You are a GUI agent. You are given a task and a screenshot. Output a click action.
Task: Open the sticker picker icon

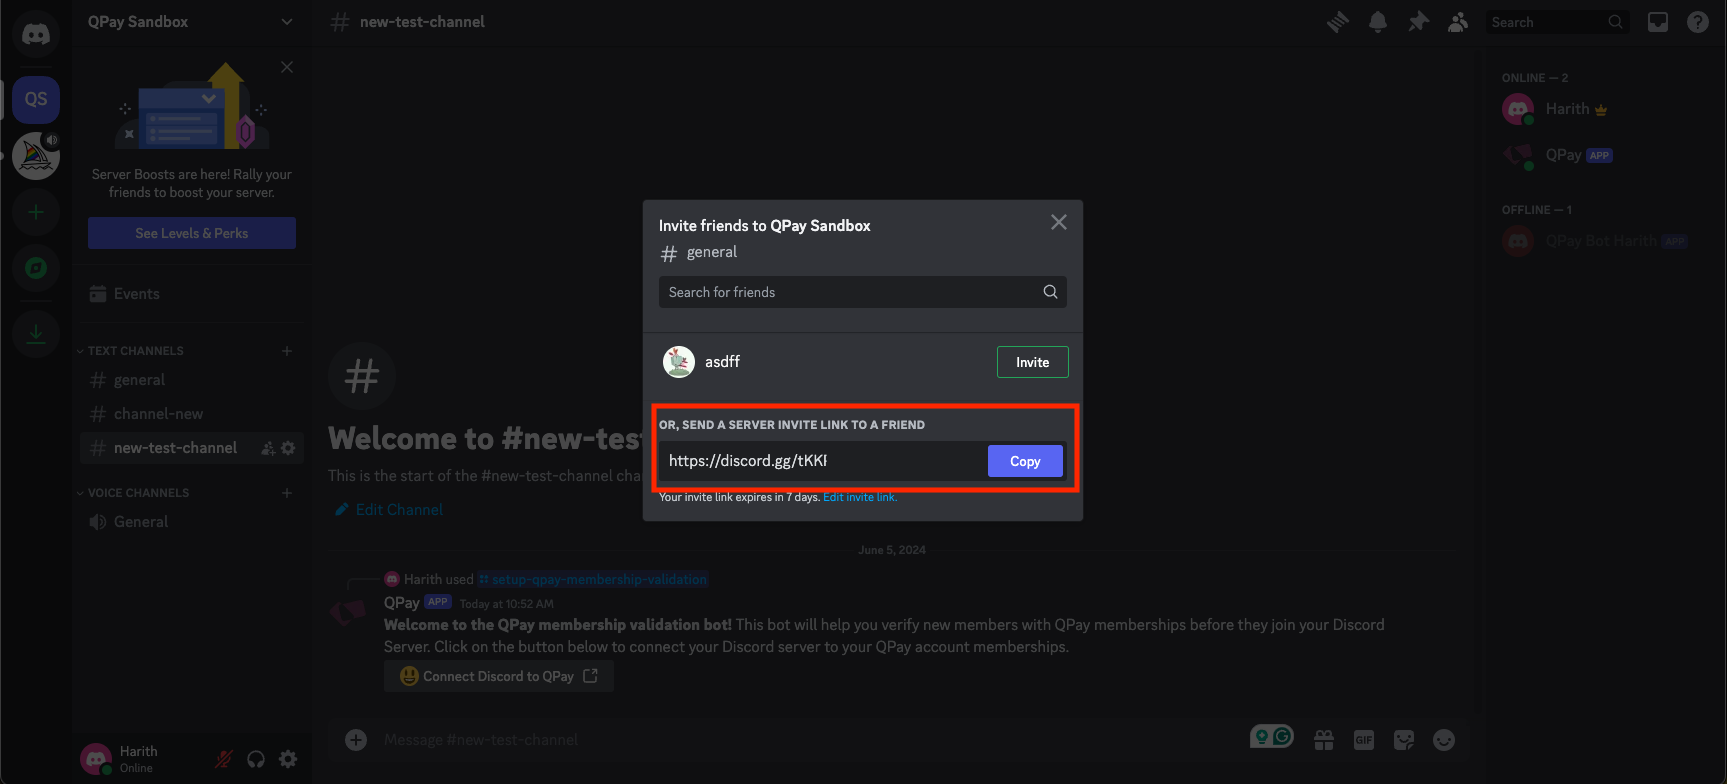[1404, 740]
